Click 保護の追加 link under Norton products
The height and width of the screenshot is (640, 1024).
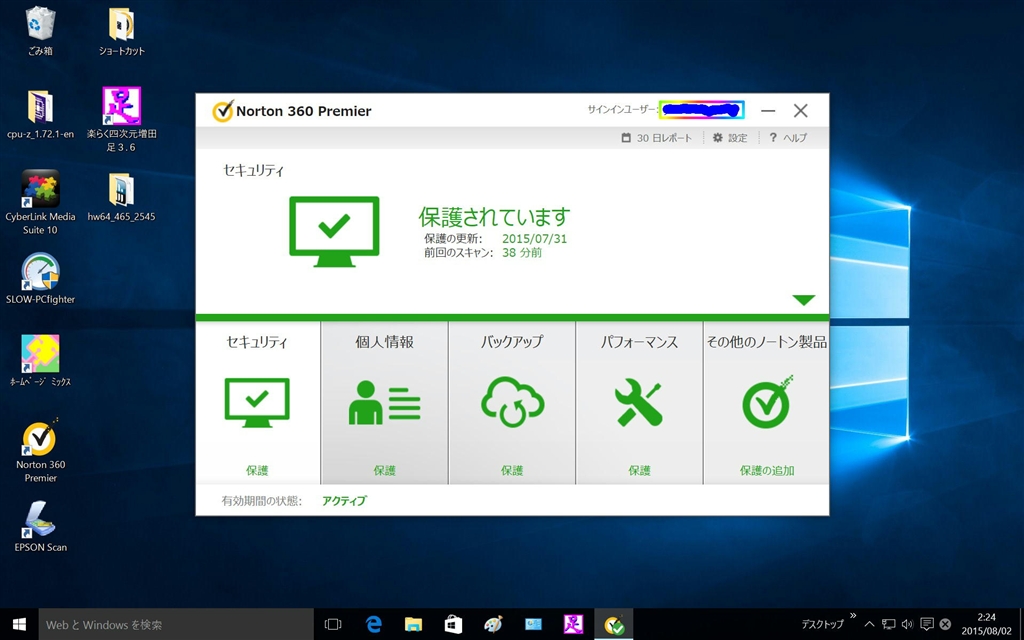767,471
